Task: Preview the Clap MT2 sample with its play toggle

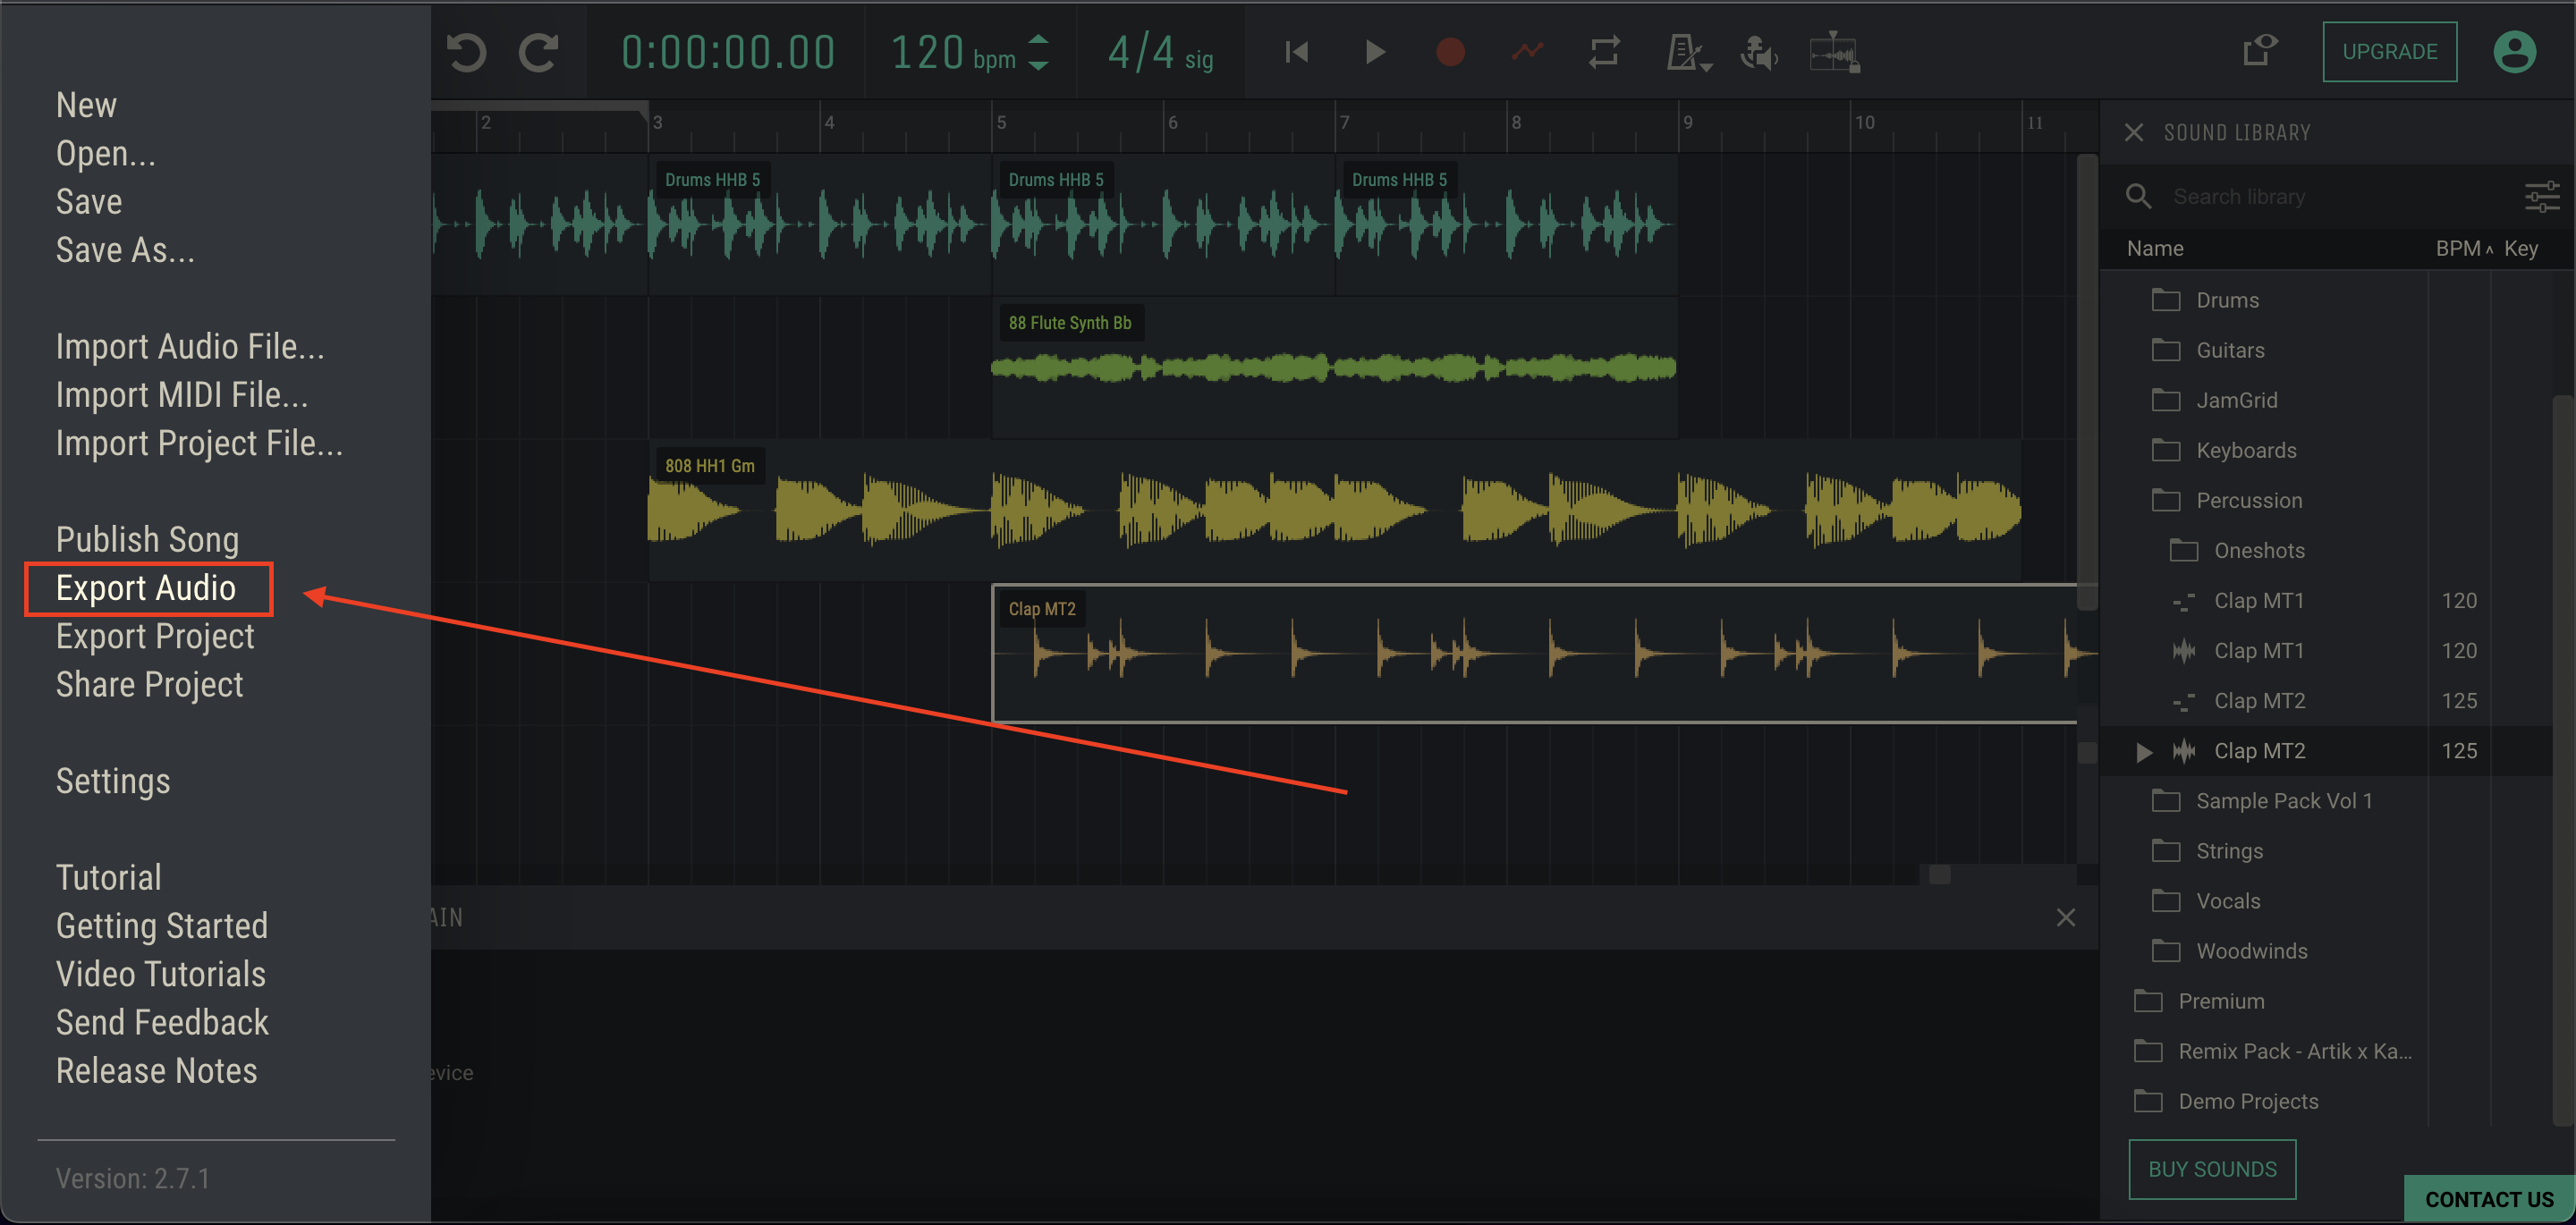Action: 2143,751
